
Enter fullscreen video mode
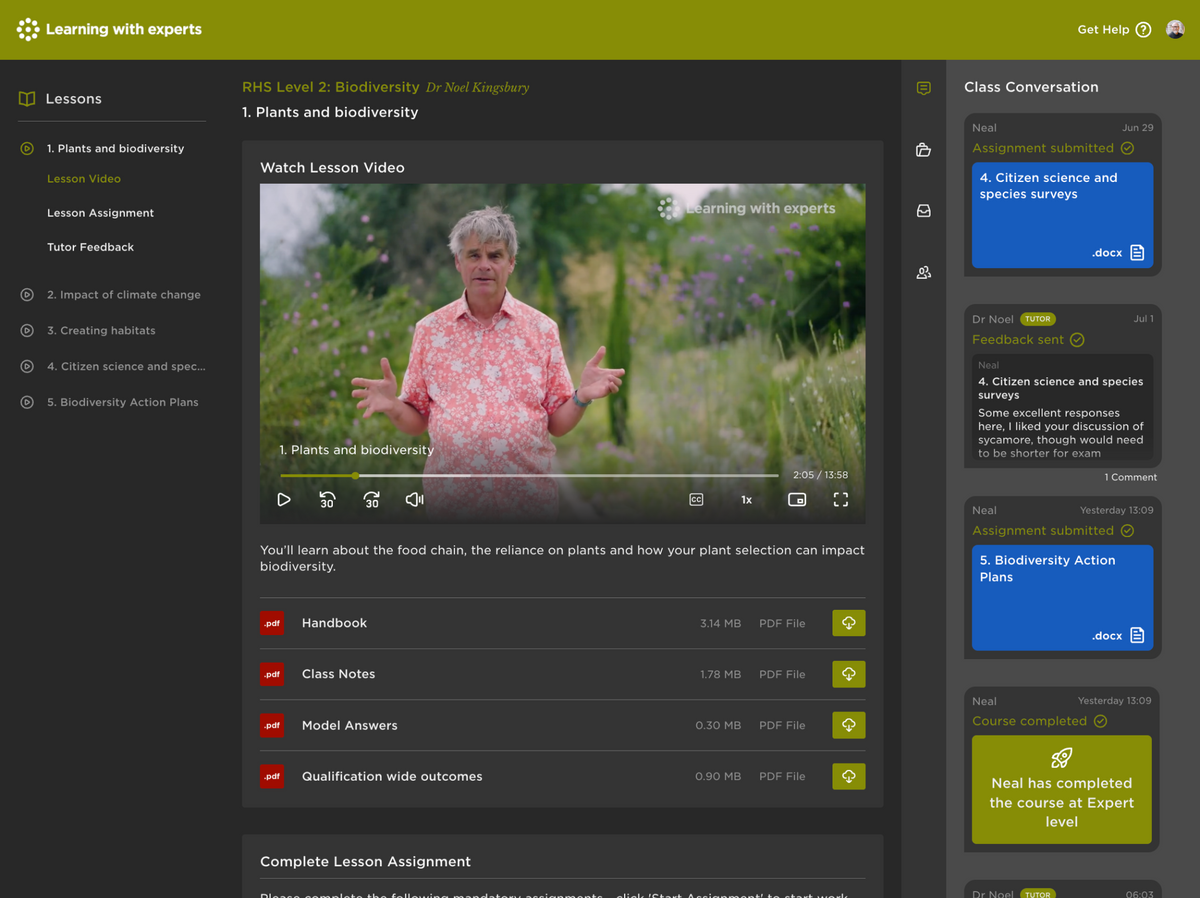pos(841,499)
